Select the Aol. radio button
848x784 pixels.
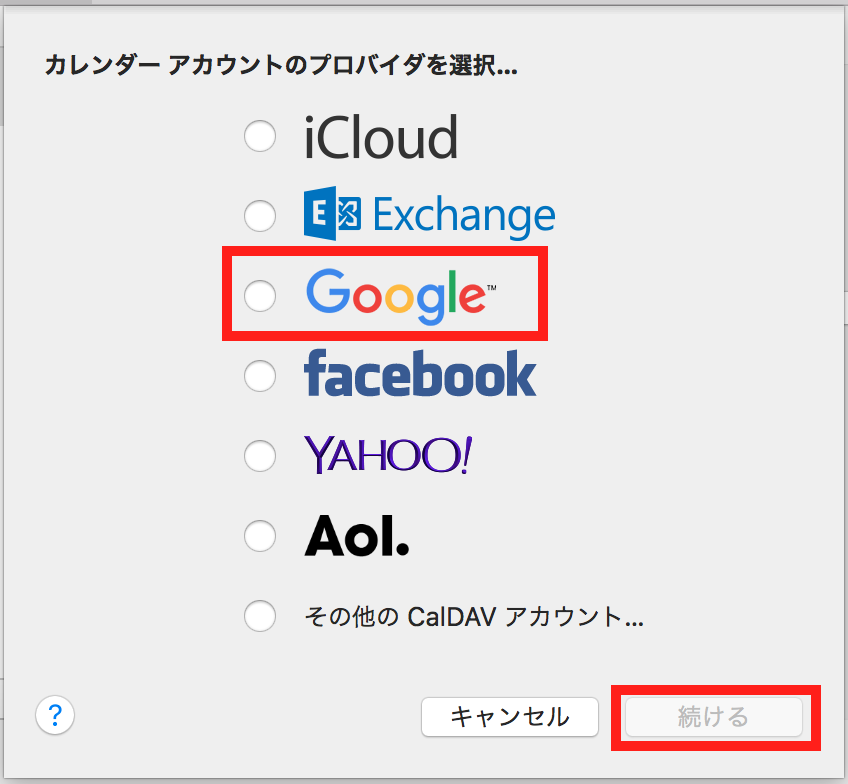tap(260, 536)
